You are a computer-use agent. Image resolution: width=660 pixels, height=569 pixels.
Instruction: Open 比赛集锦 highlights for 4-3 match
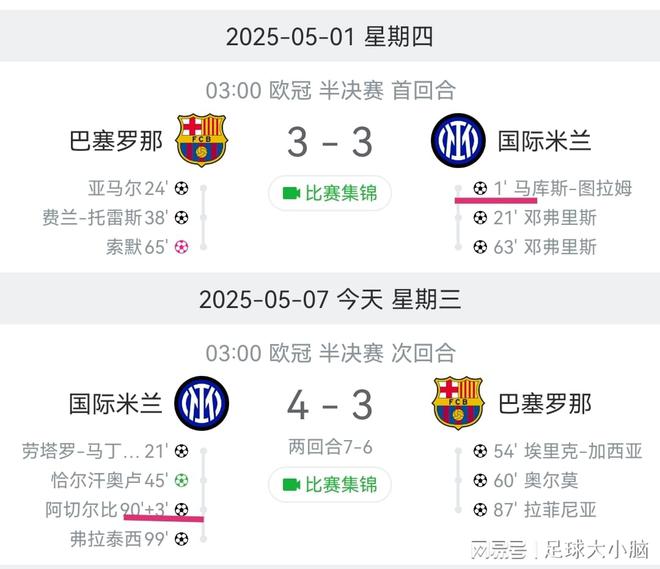329,485
